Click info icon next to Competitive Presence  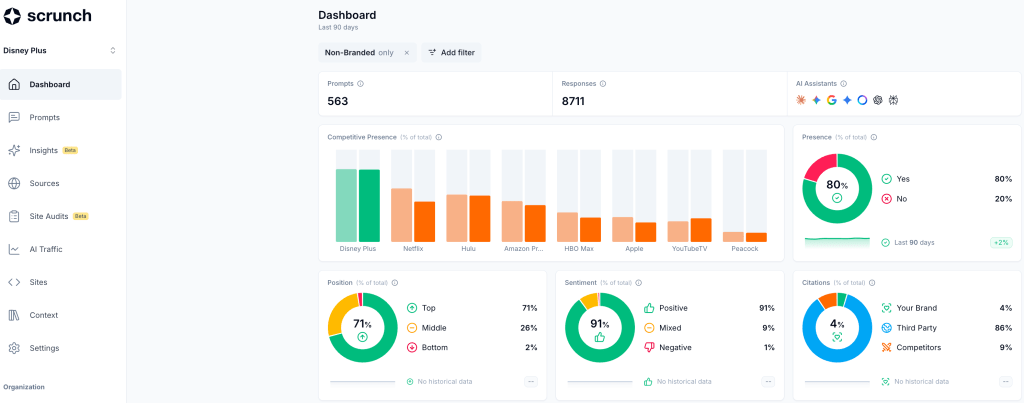439,137
